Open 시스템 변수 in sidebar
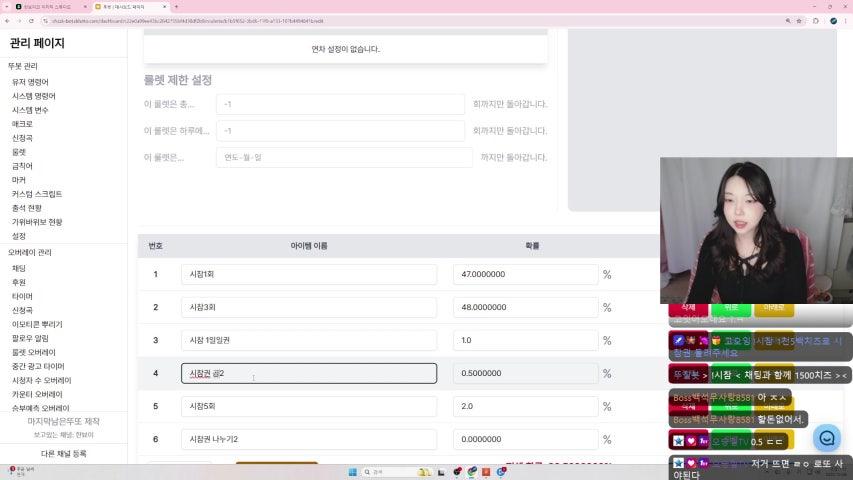The image size is (853, 480). tap(30, 110)
